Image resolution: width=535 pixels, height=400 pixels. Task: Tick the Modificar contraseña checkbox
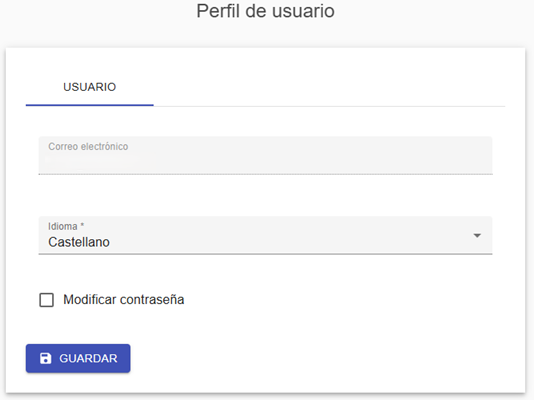coord(46,300)
